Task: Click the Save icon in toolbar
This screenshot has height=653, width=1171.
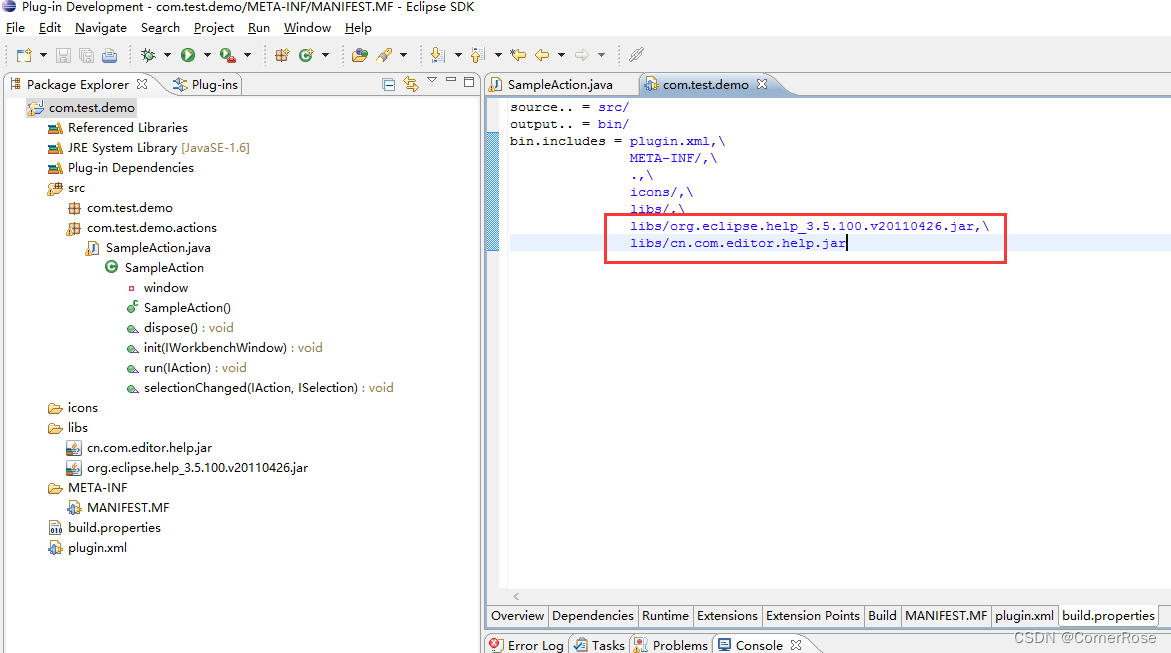Action: pos(63,55)
